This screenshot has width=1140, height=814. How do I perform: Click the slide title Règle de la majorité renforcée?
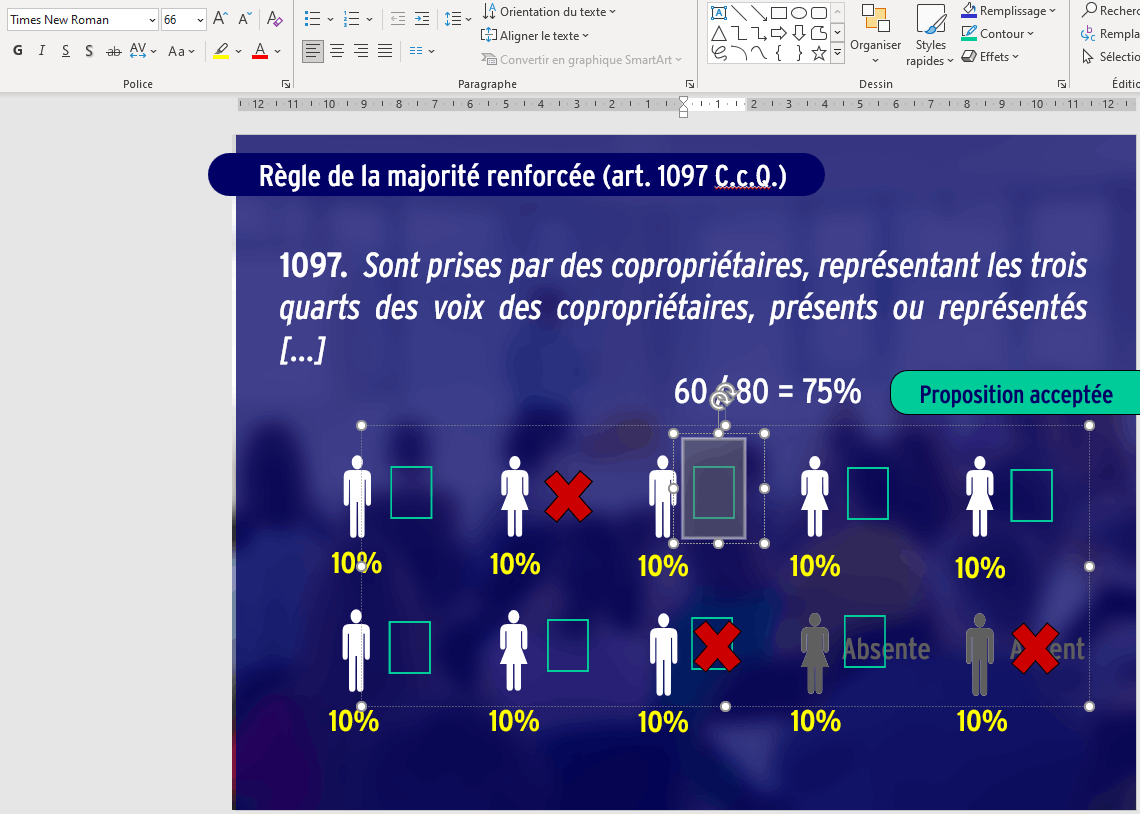coord(522,176)
